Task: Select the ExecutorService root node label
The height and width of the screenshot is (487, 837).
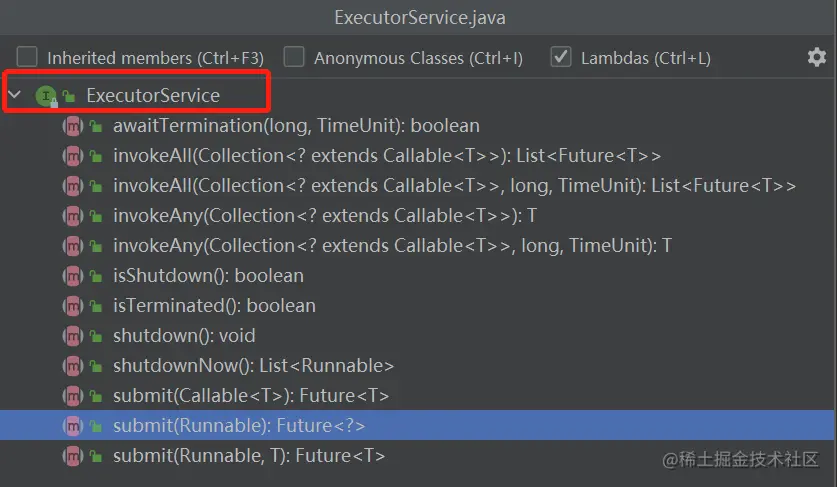Action: (153, 96)
